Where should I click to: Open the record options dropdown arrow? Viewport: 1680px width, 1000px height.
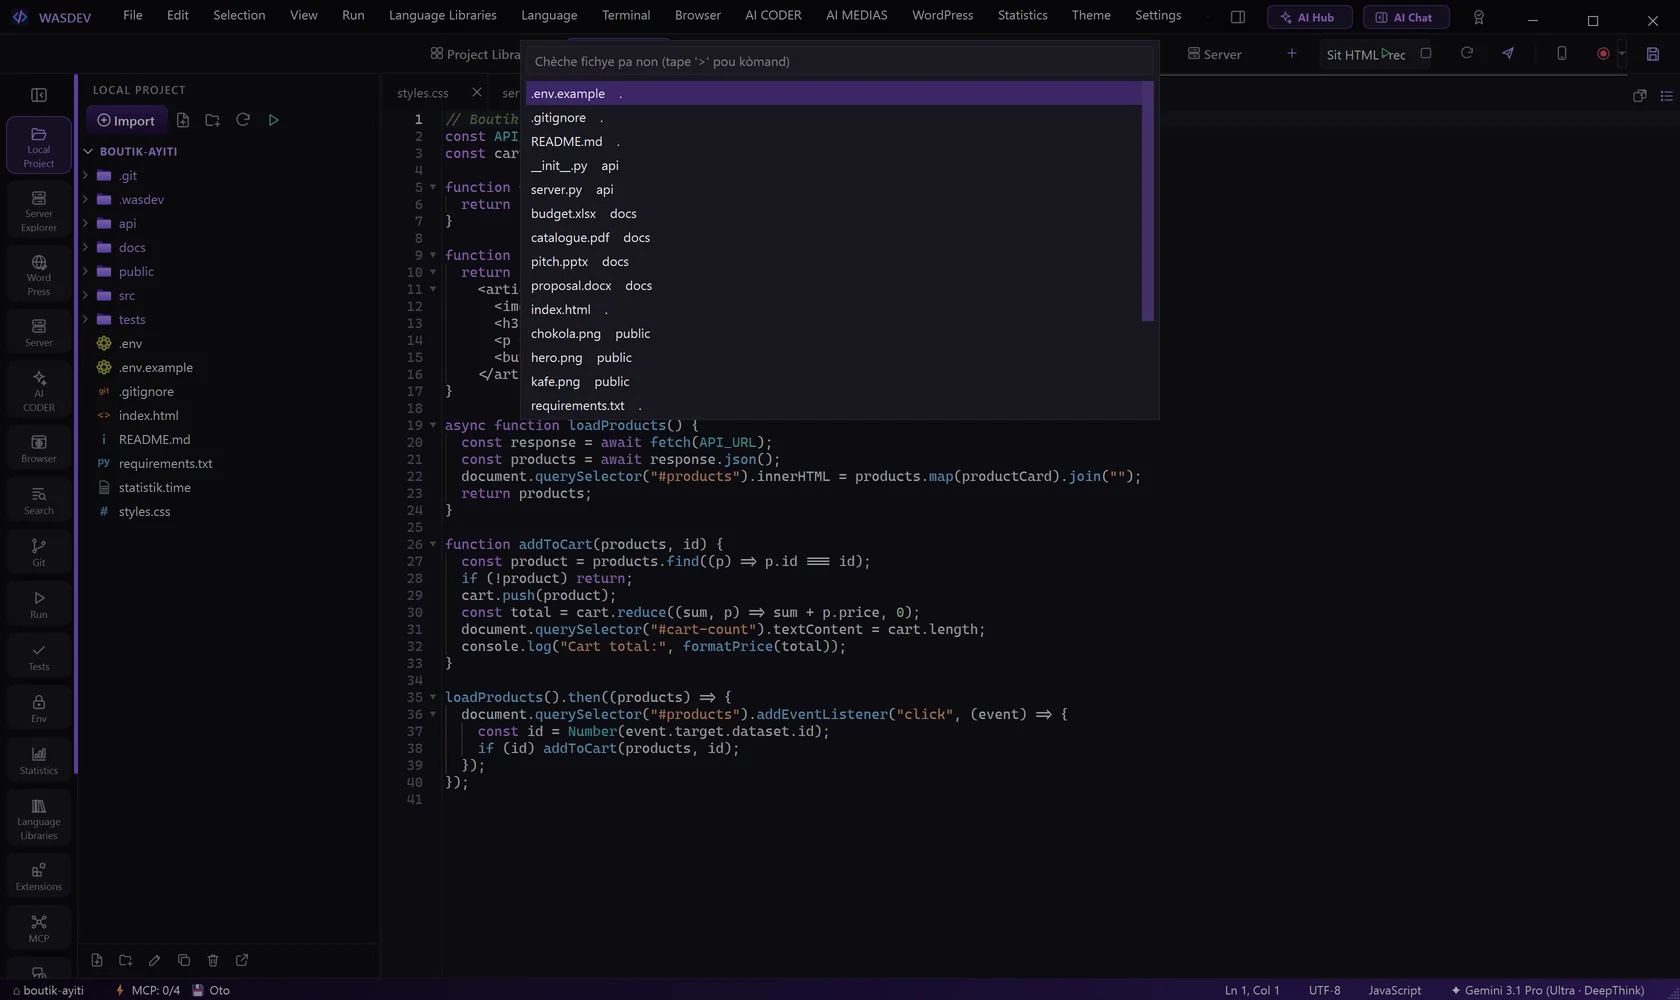pos(1622,54)
